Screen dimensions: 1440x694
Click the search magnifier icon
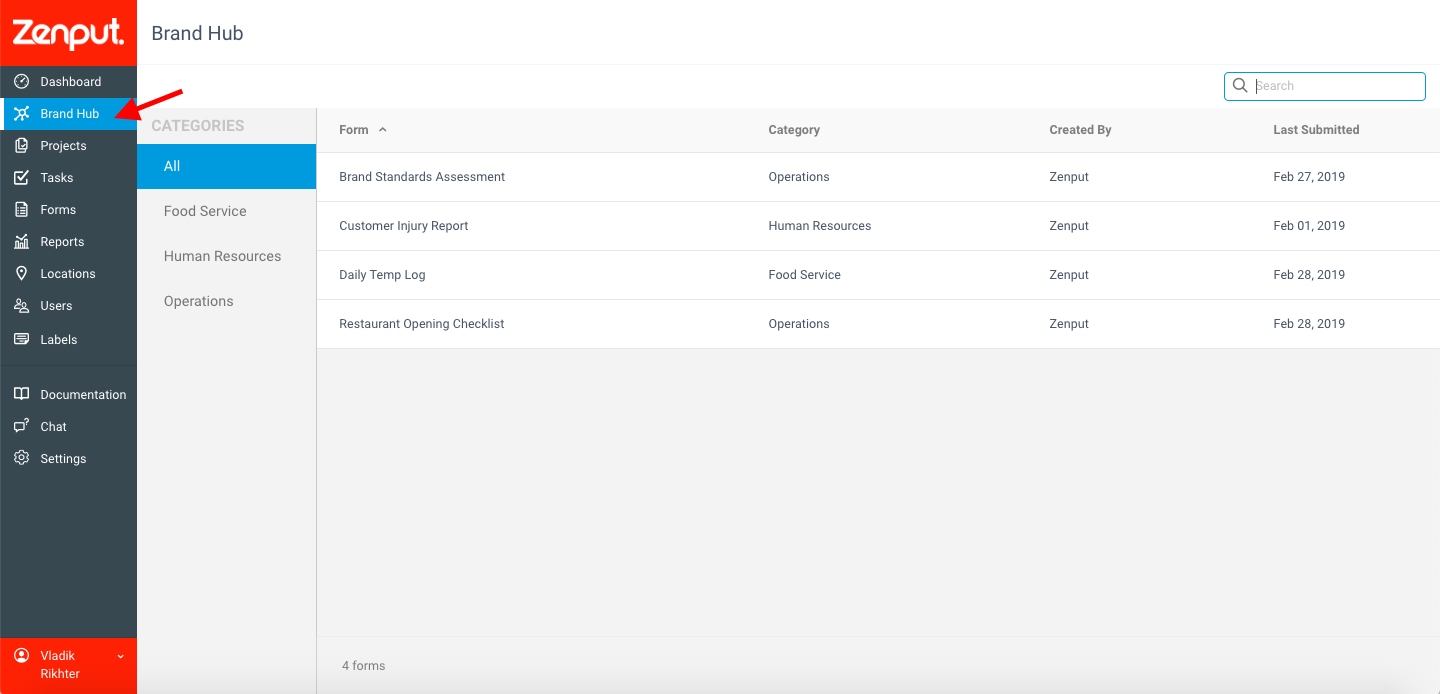(1240, 86)
